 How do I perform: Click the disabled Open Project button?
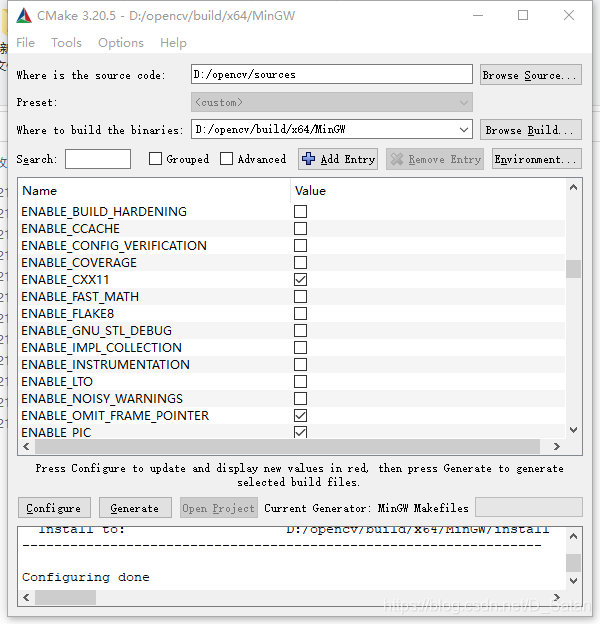(x=218, y=508)
